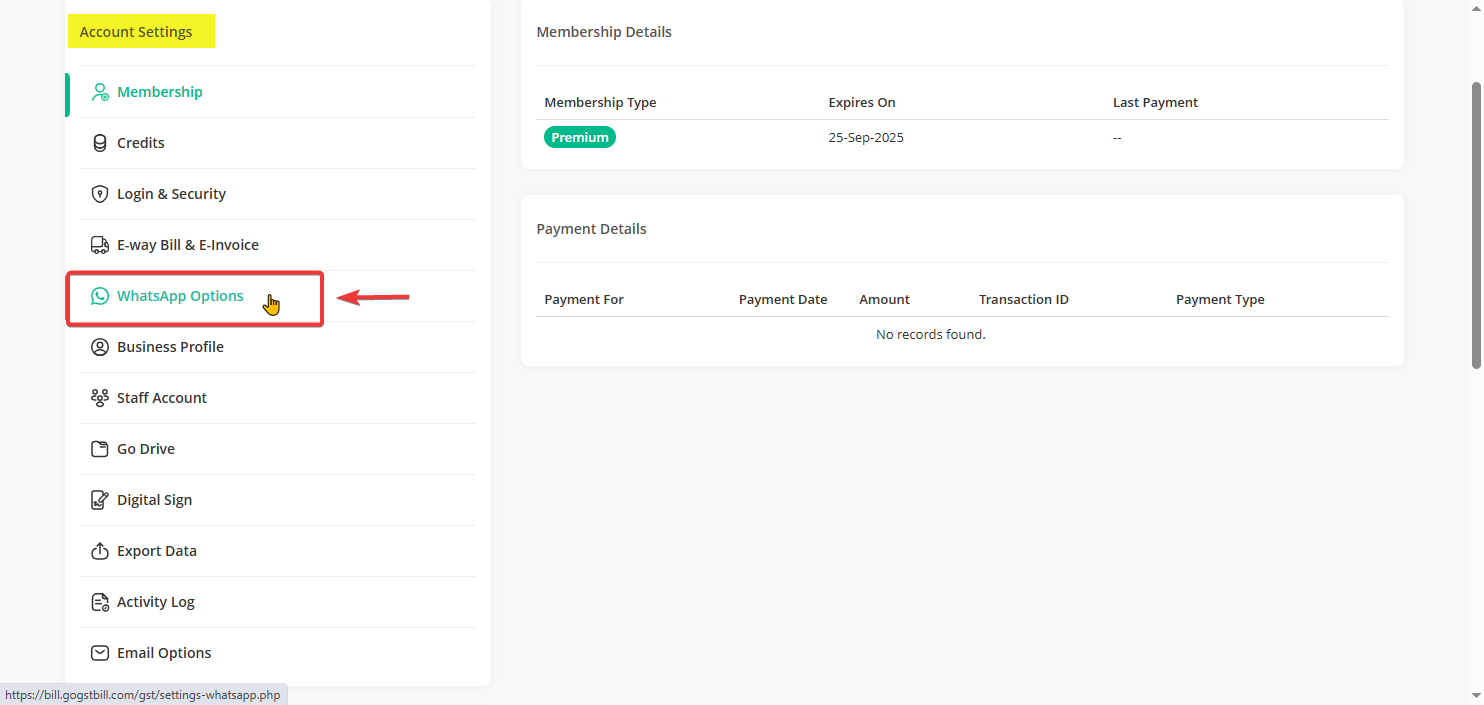Click the Export Data upload icon

[100, 551]
